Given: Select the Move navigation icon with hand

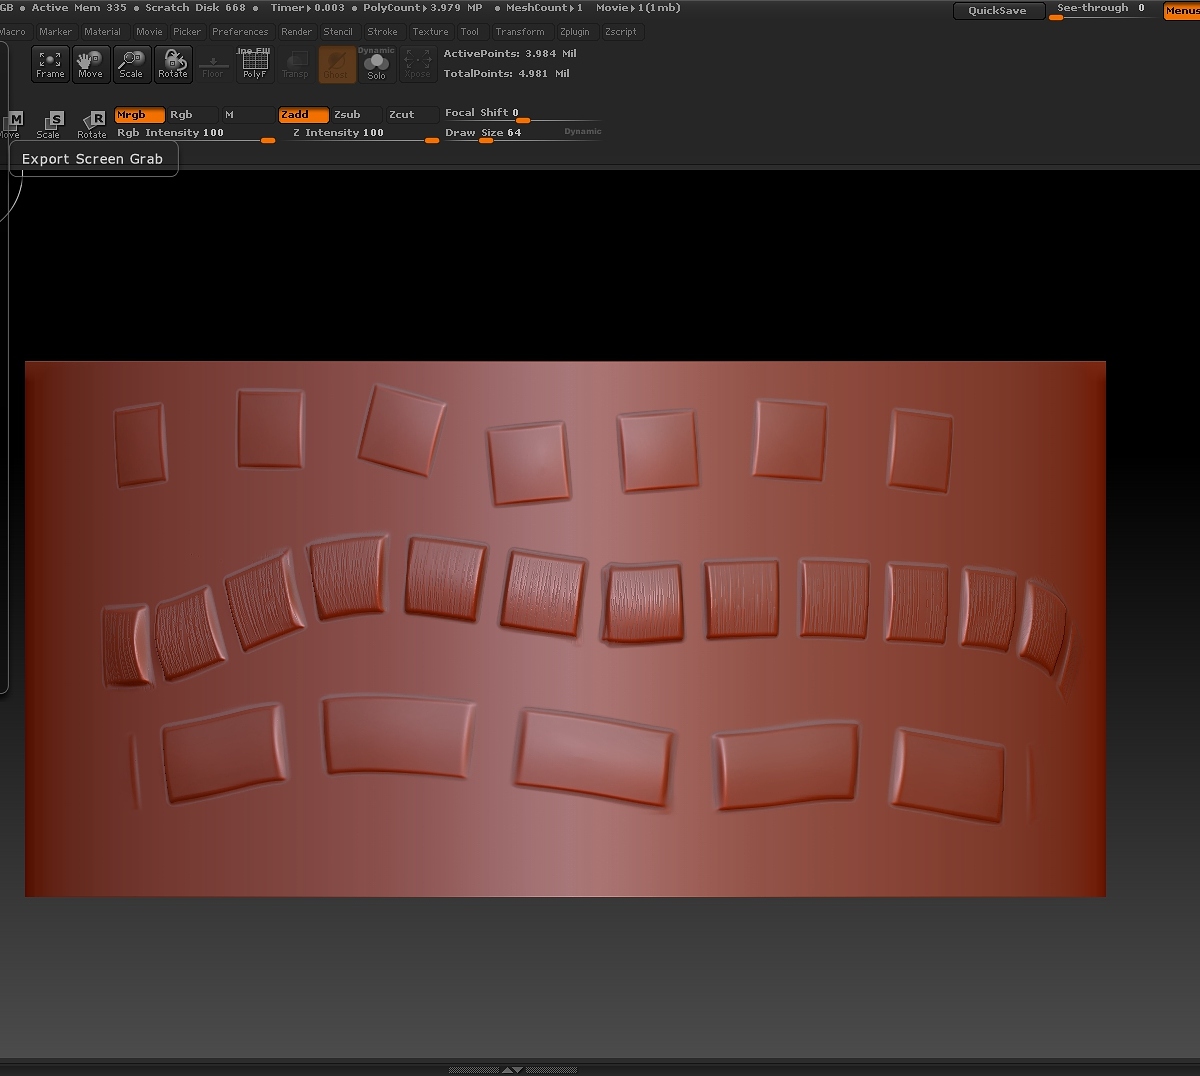Looking at the screenshot, I should pyautogui.click(x=90, y=64).
